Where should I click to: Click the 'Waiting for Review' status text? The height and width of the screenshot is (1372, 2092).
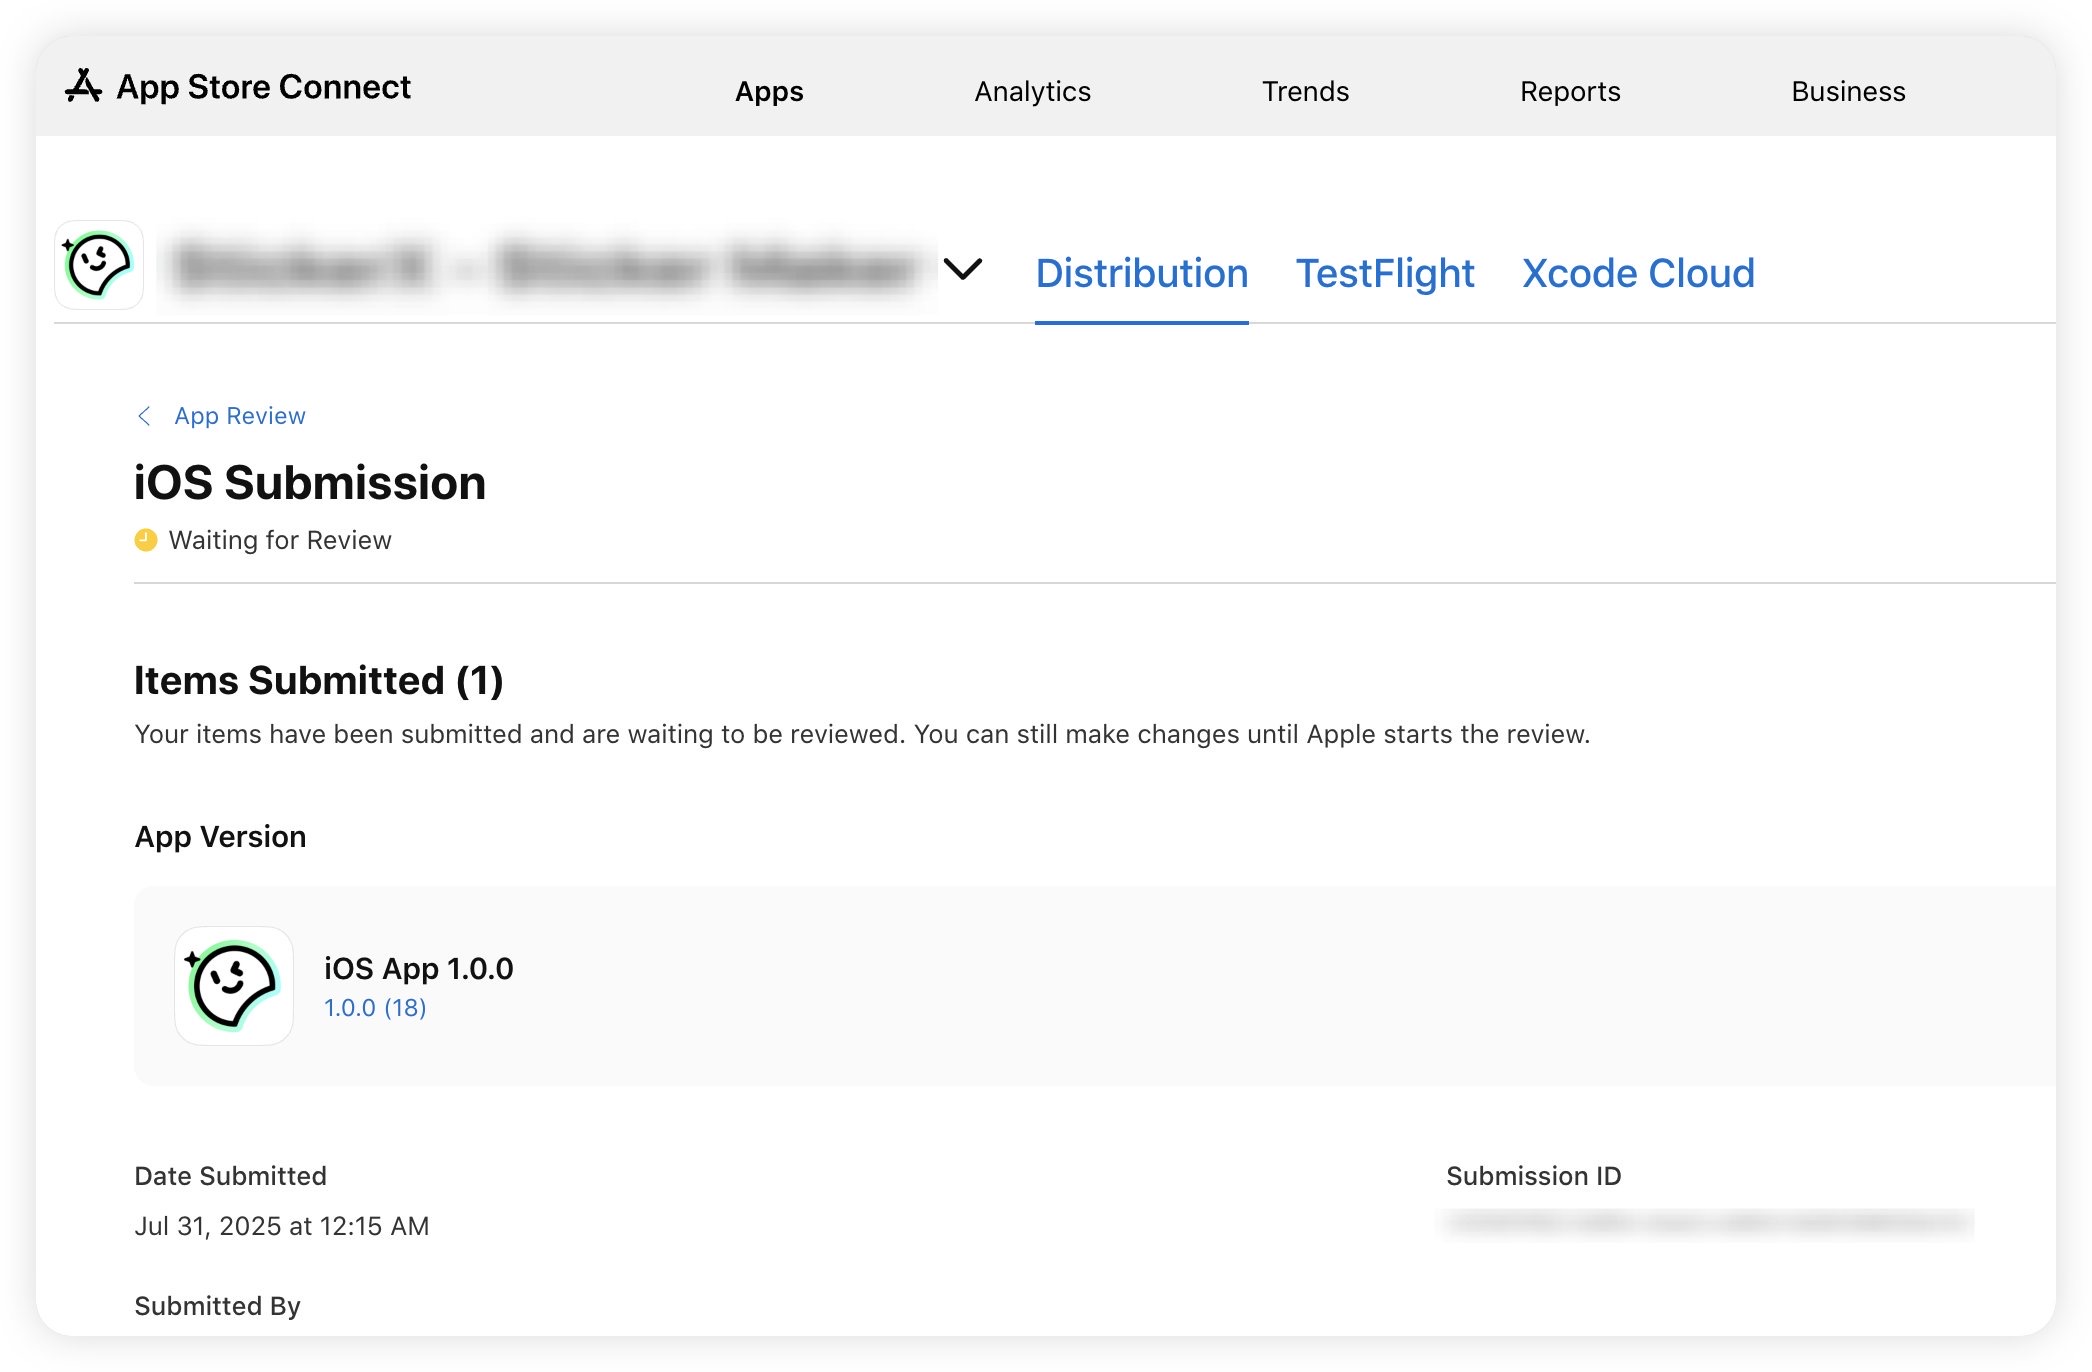point(280,540)
